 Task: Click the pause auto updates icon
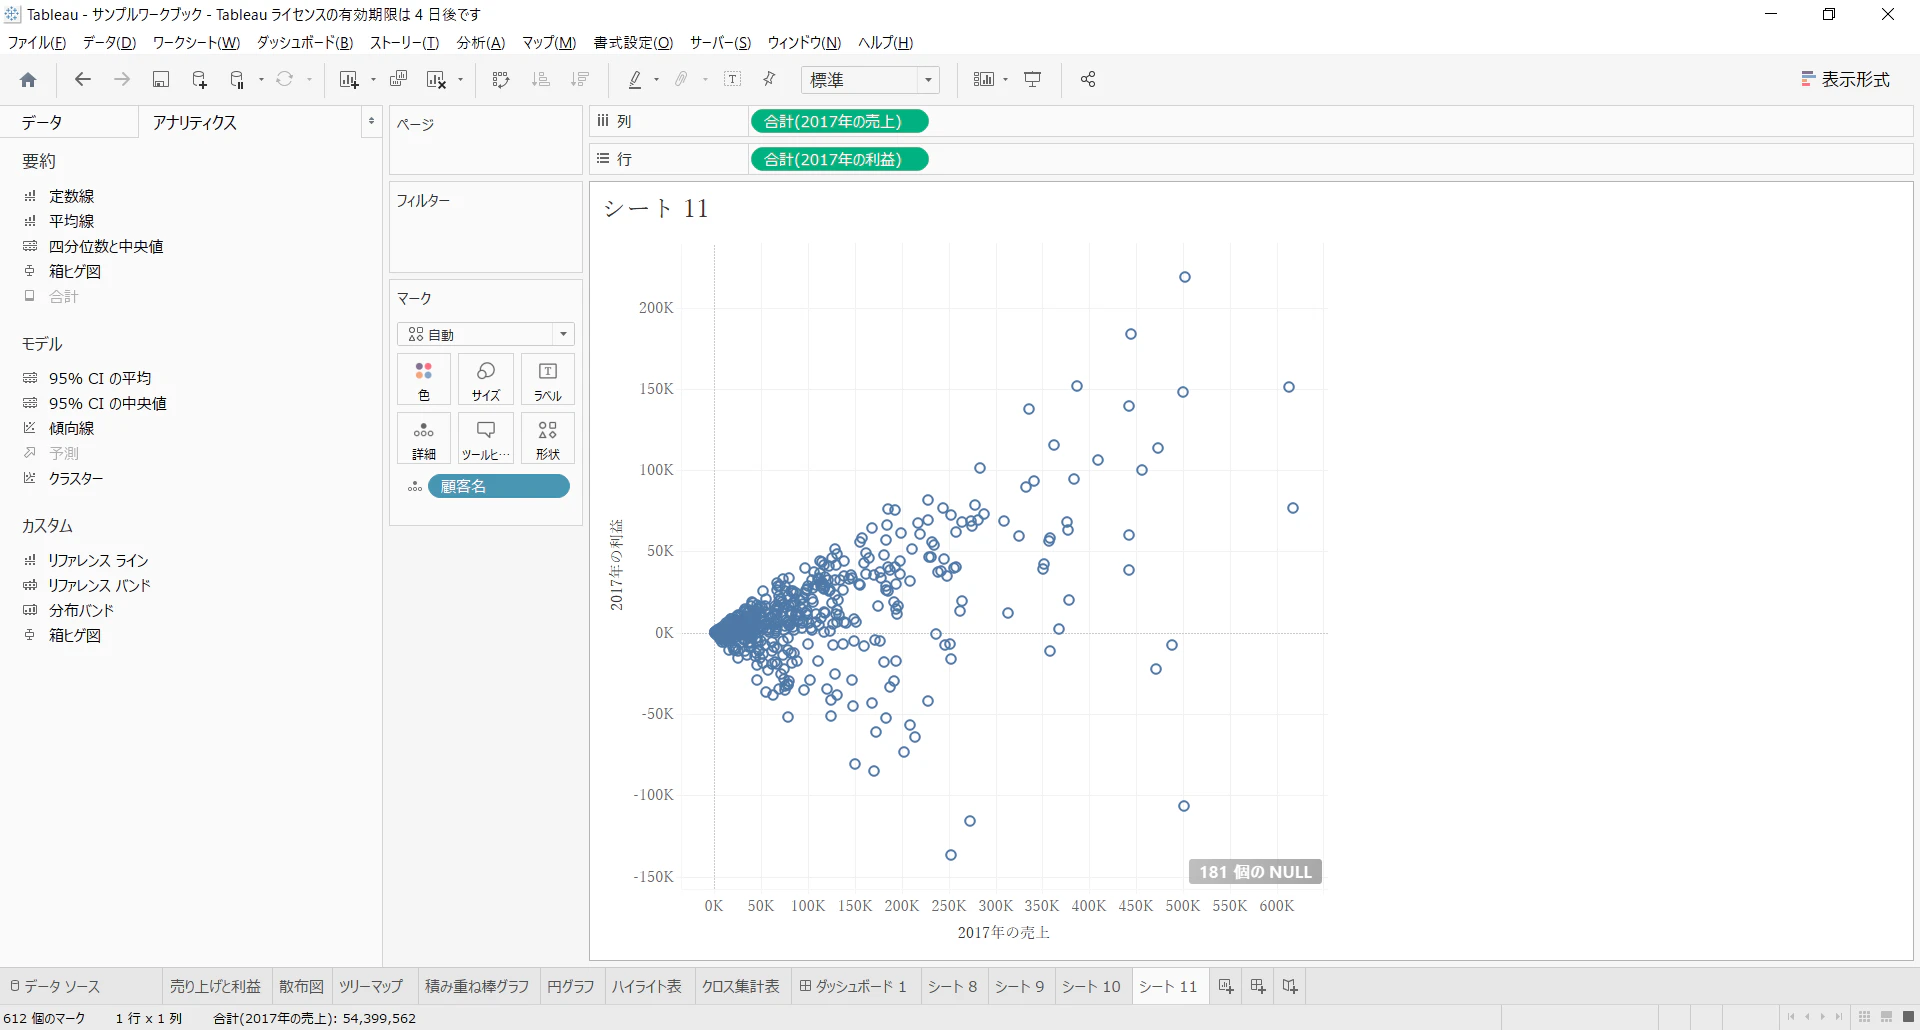click(x=238, y=80)
